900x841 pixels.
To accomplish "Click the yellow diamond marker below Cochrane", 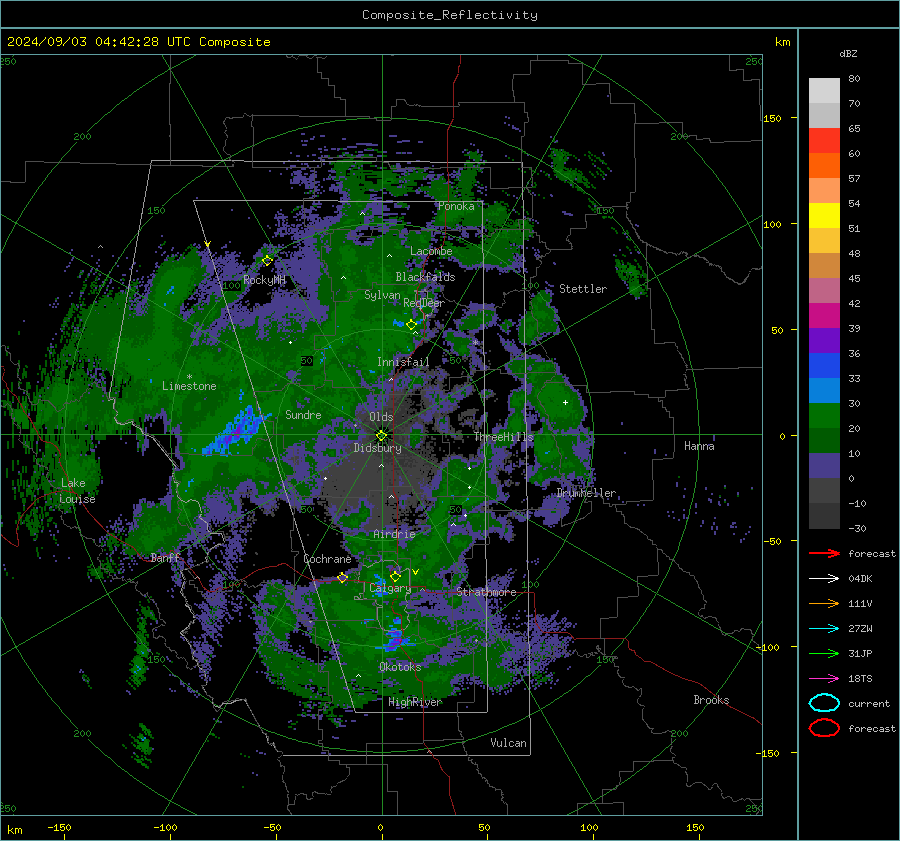I will [x=342, y=578].
